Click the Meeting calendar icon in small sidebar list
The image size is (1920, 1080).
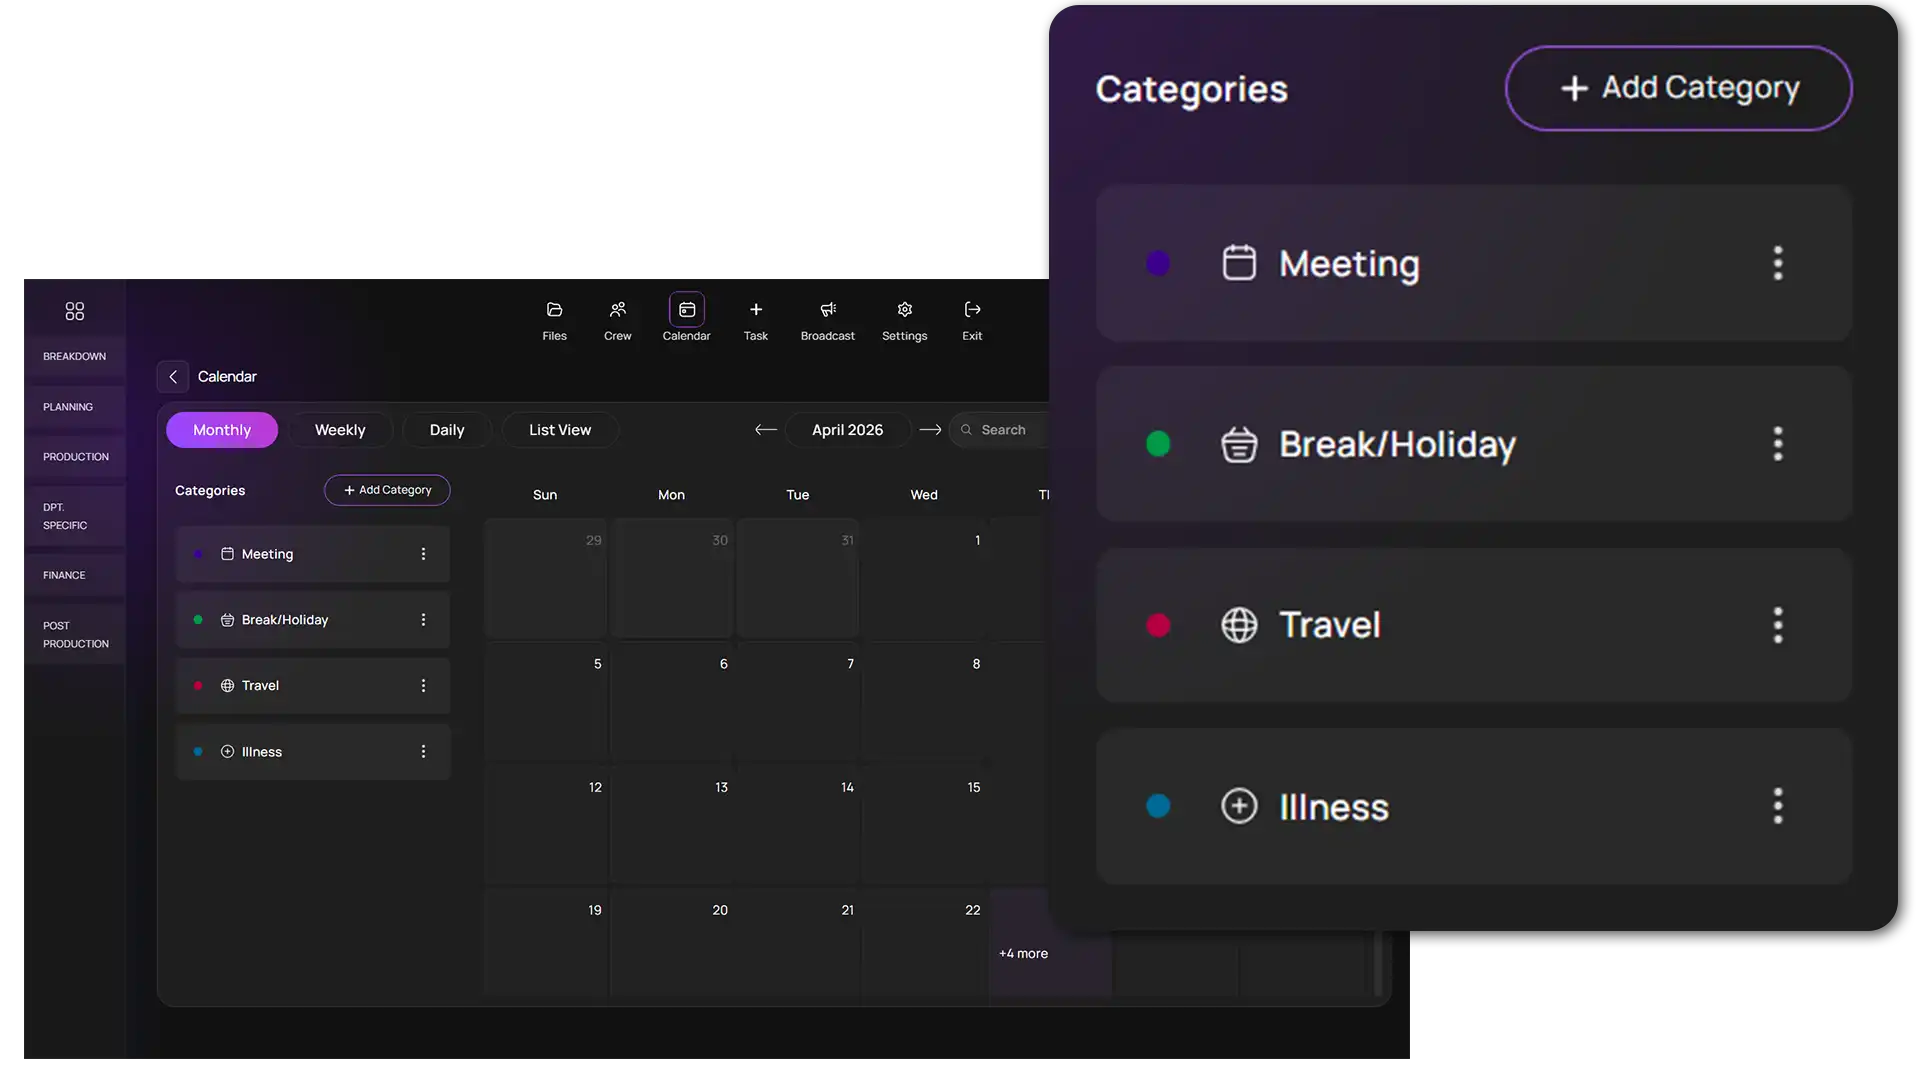tap(227, 554)
